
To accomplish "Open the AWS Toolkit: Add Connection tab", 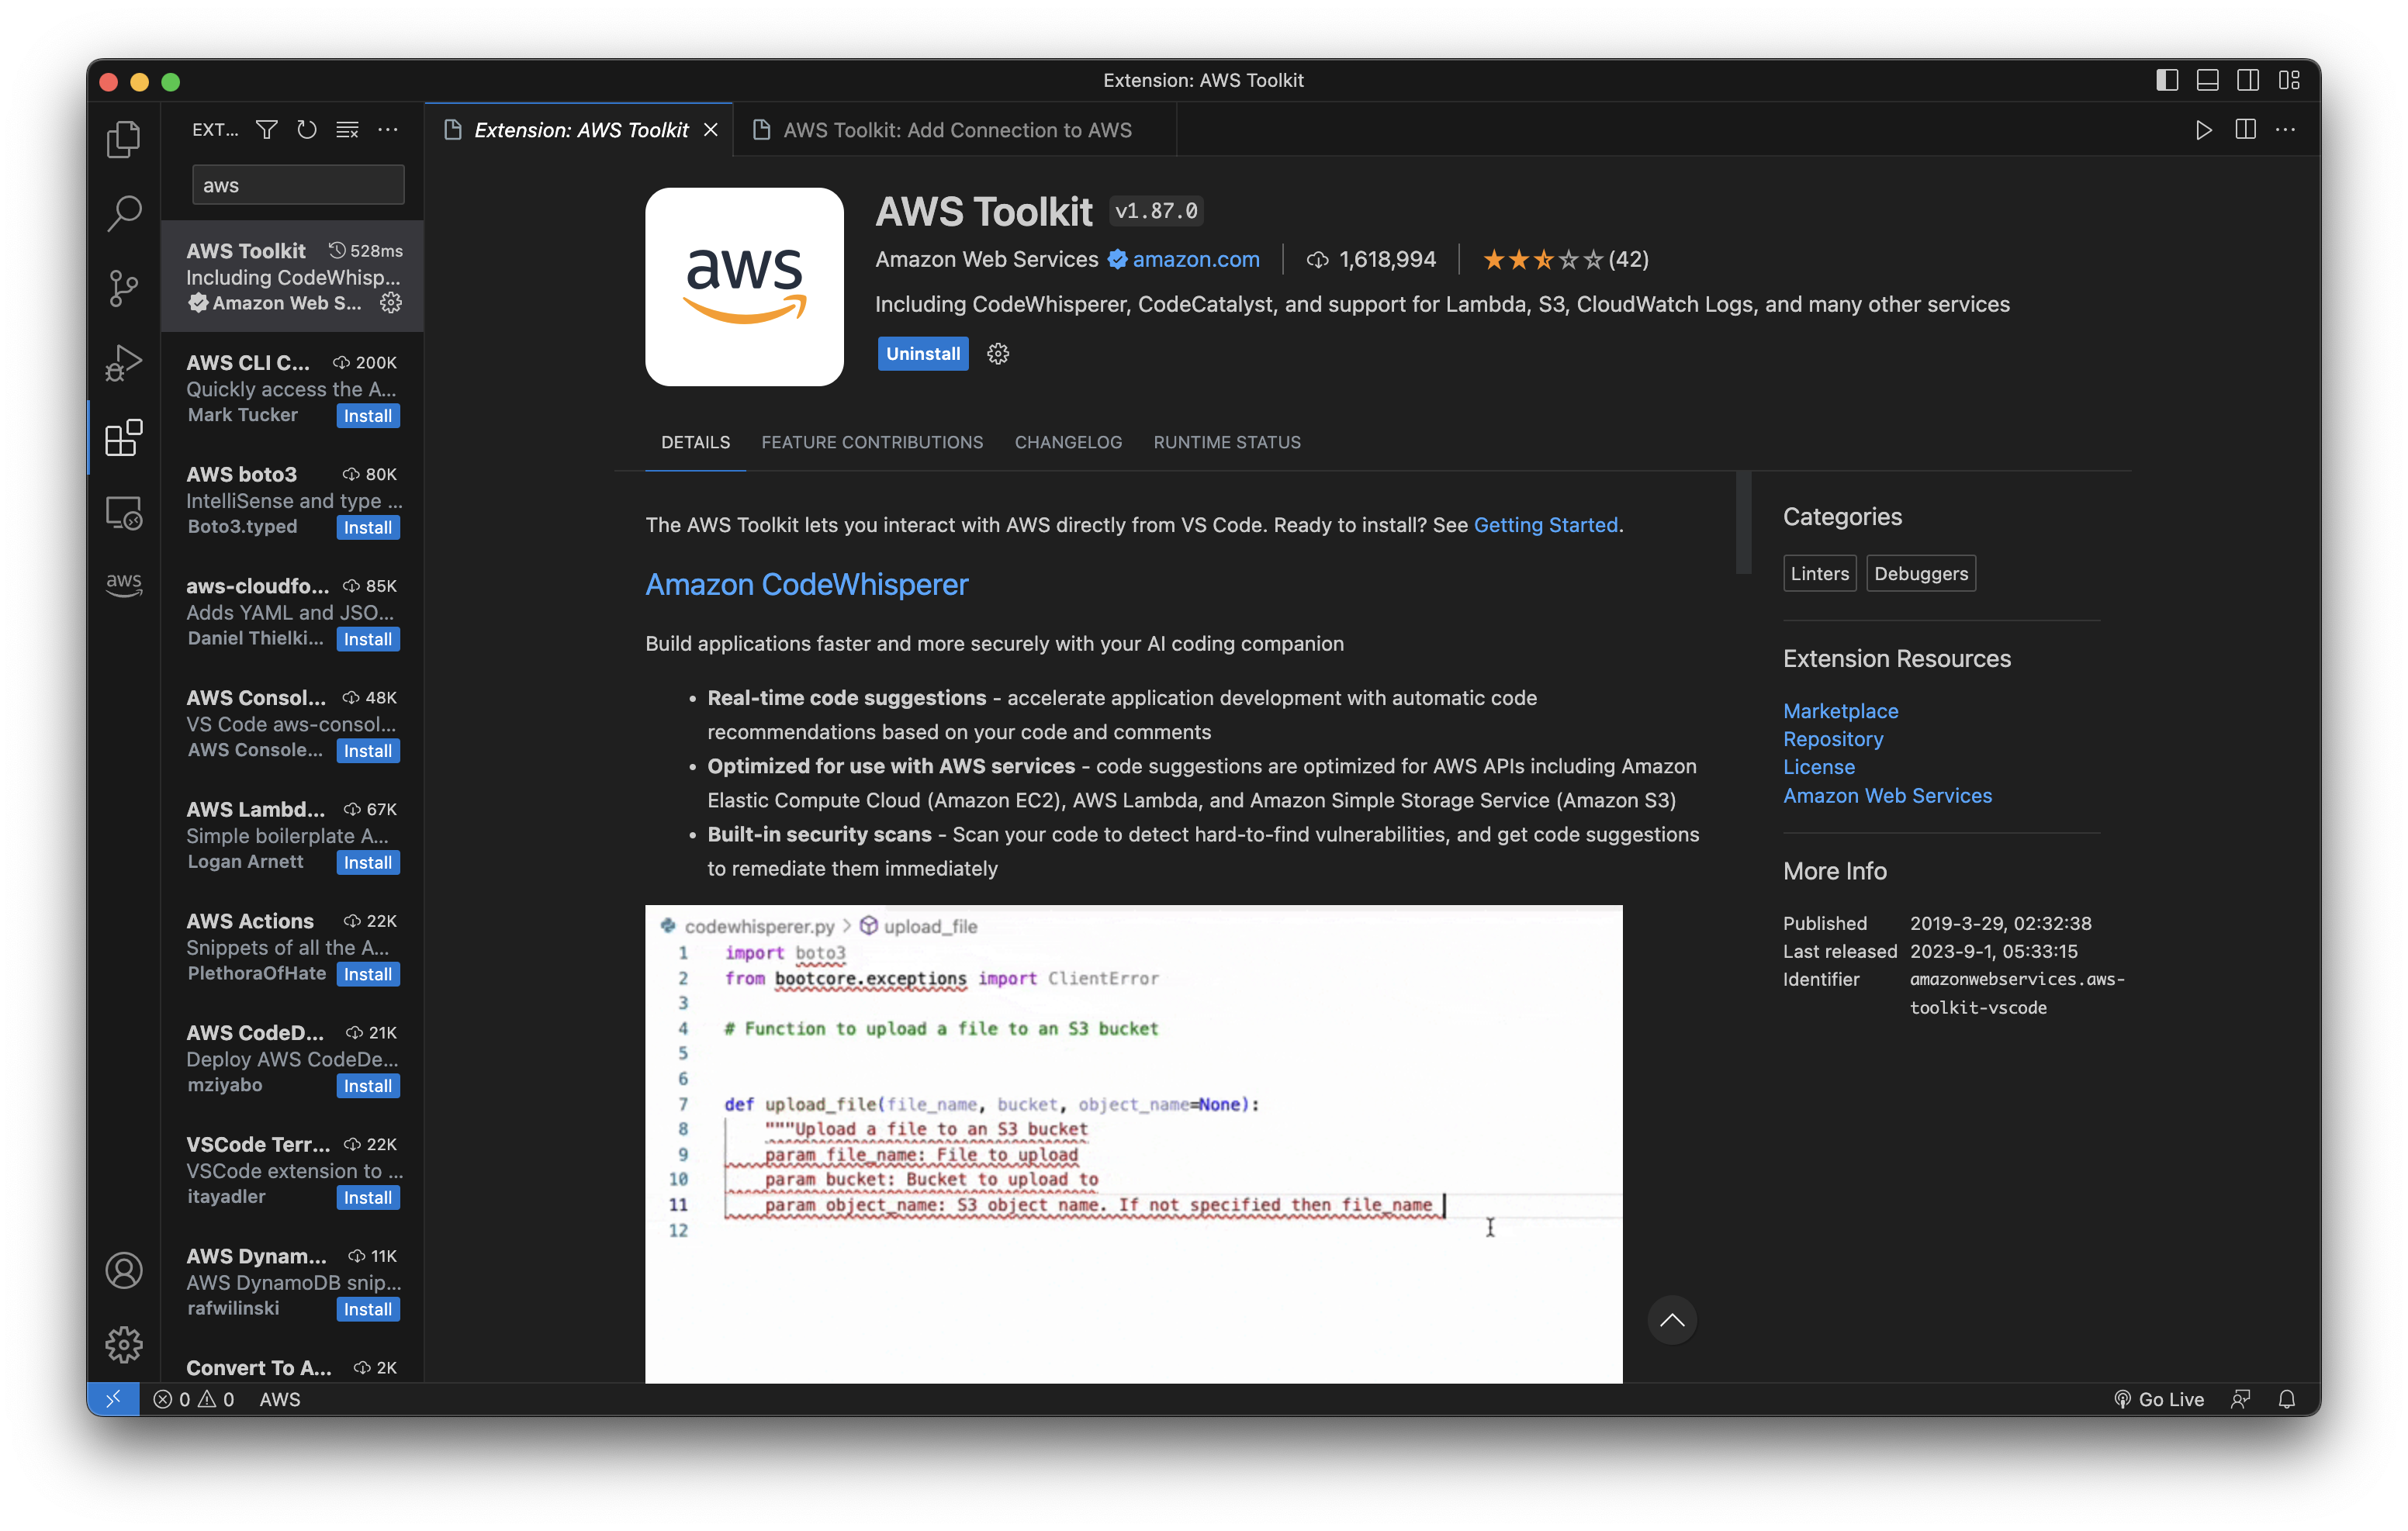I will coord(955,129).
